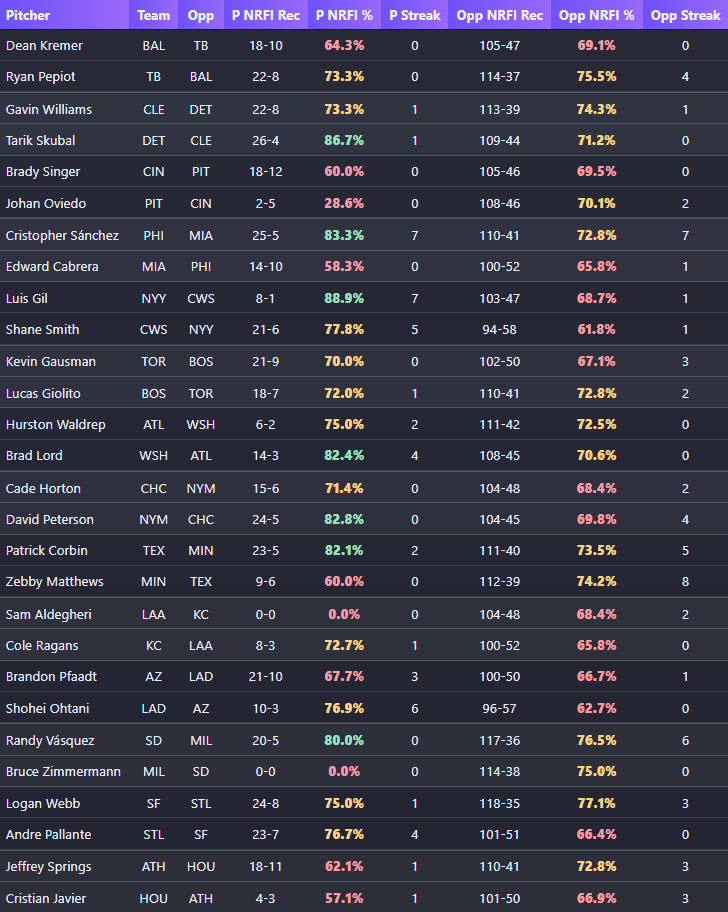
Task: Select pitcher Zebby Matthews
Action: click(55, 582)
